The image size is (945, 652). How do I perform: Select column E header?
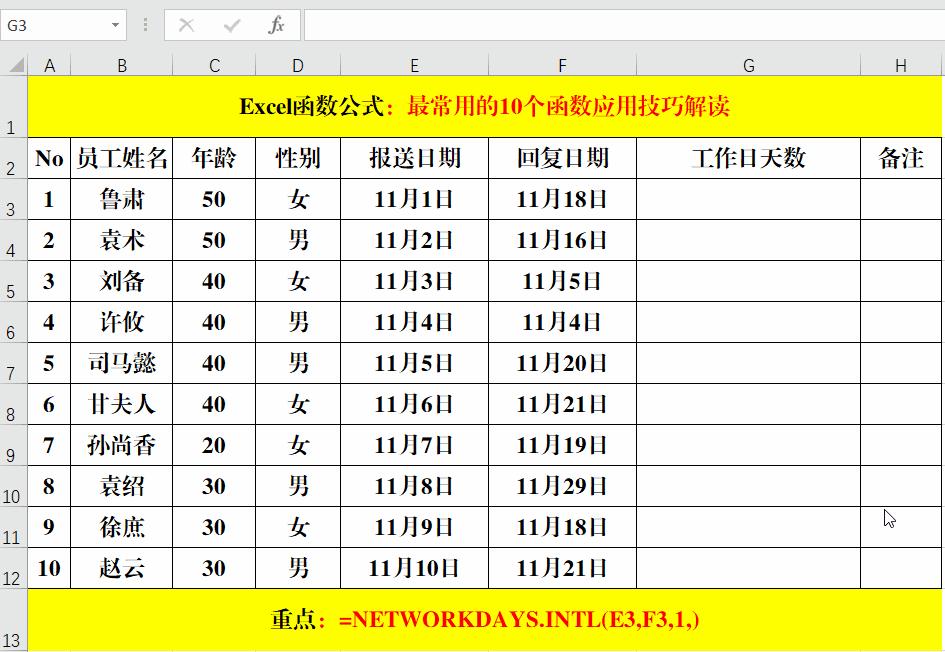point(414,64)
